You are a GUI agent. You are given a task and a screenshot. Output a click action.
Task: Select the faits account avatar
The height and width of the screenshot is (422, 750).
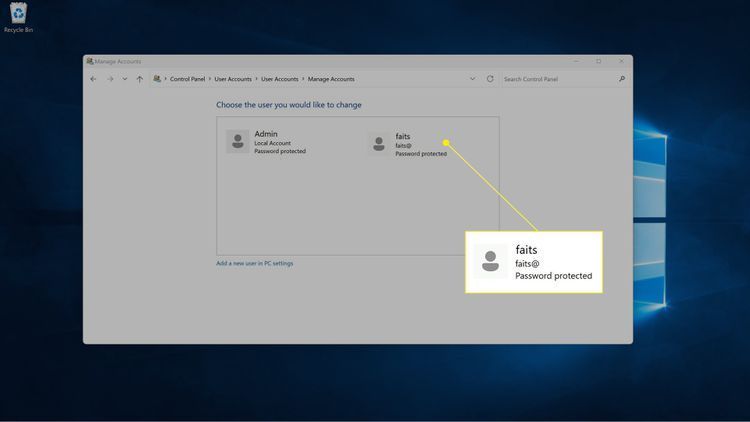click(x=378, y=145)
